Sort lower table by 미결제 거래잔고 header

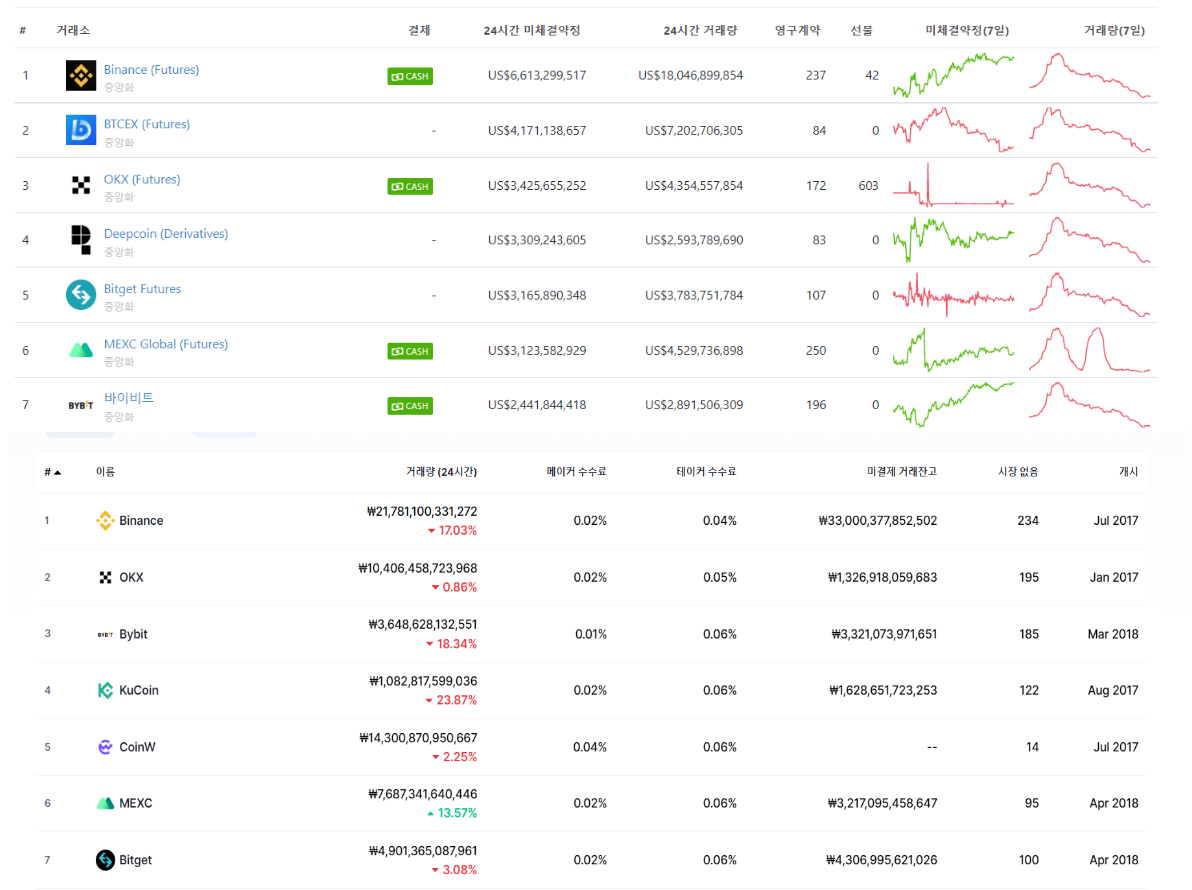902,471
